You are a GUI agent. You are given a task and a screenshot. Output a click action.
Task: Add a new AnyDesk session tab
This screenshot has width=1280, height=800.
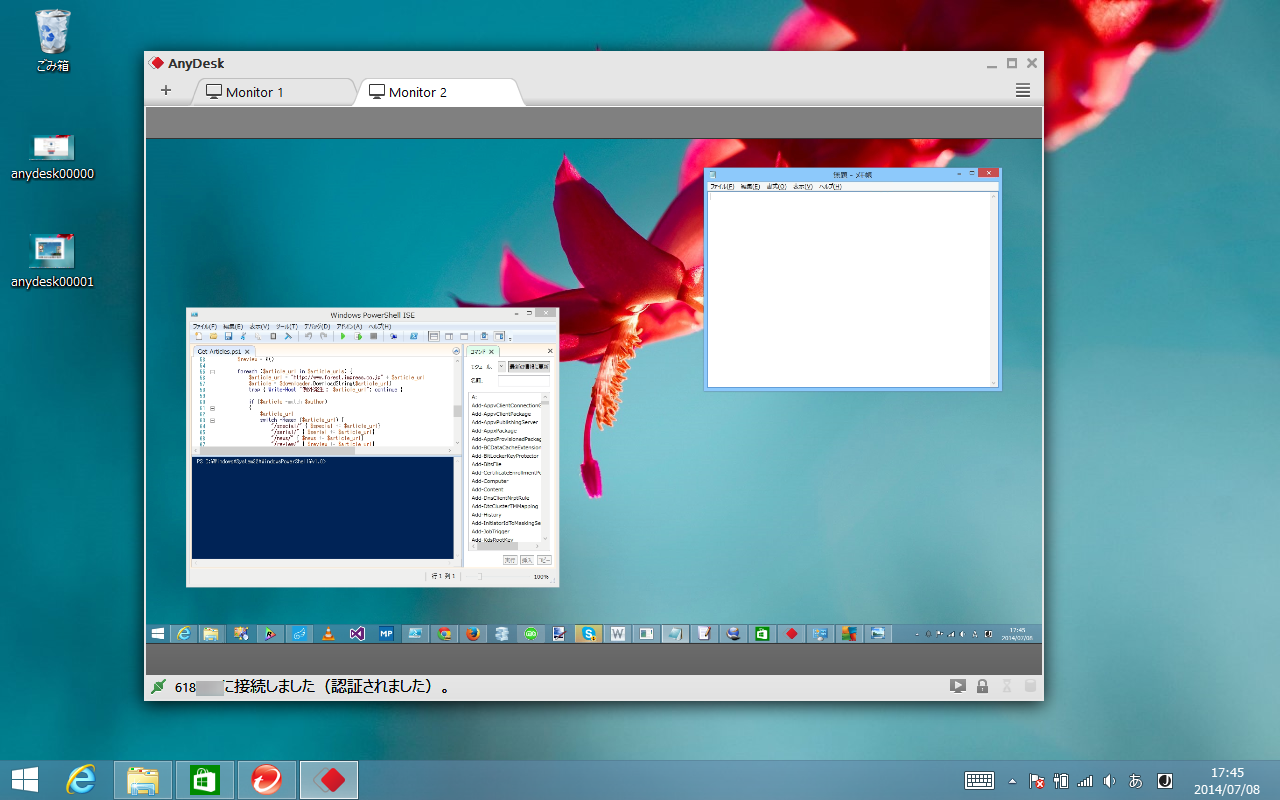point(166,91)
